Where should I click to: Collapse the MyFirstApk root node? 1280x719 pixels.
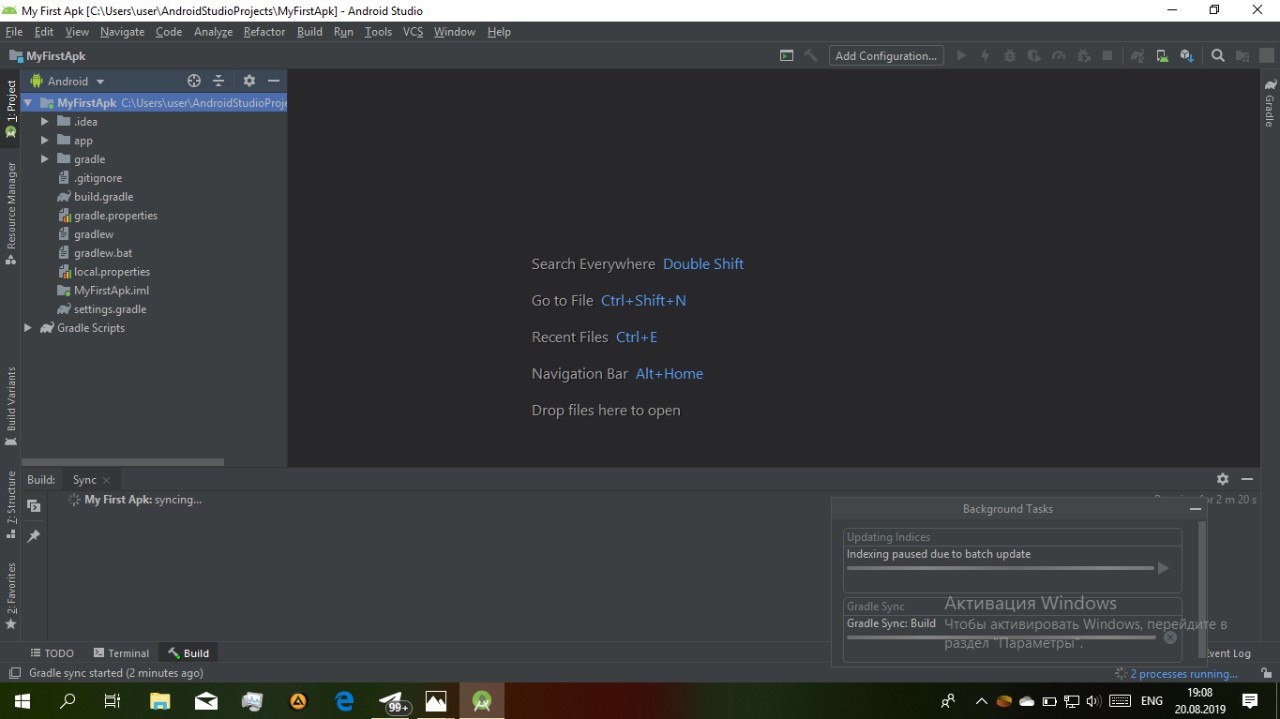coord(28,103)
